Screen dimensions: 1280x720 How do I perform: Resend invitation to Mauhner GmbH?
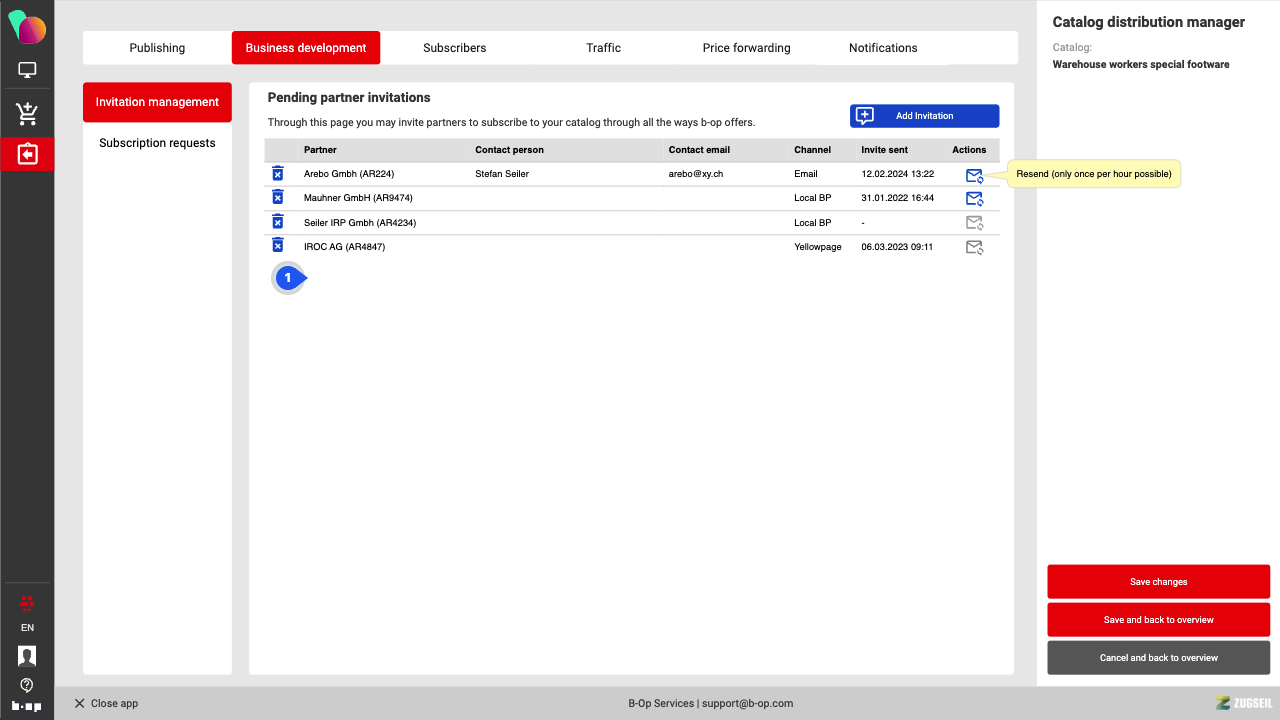(974, 199)
